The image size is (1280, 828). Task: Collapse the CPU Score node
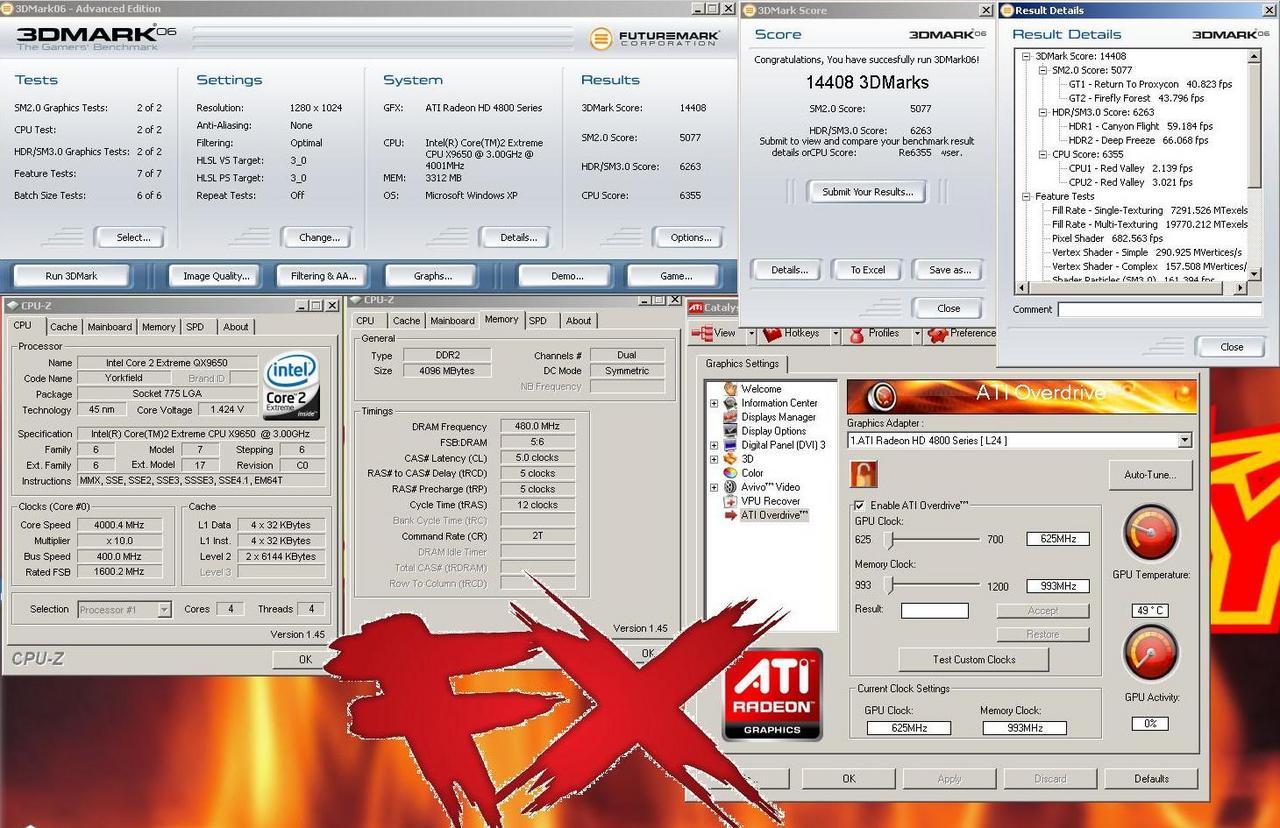click(1043, 155)
